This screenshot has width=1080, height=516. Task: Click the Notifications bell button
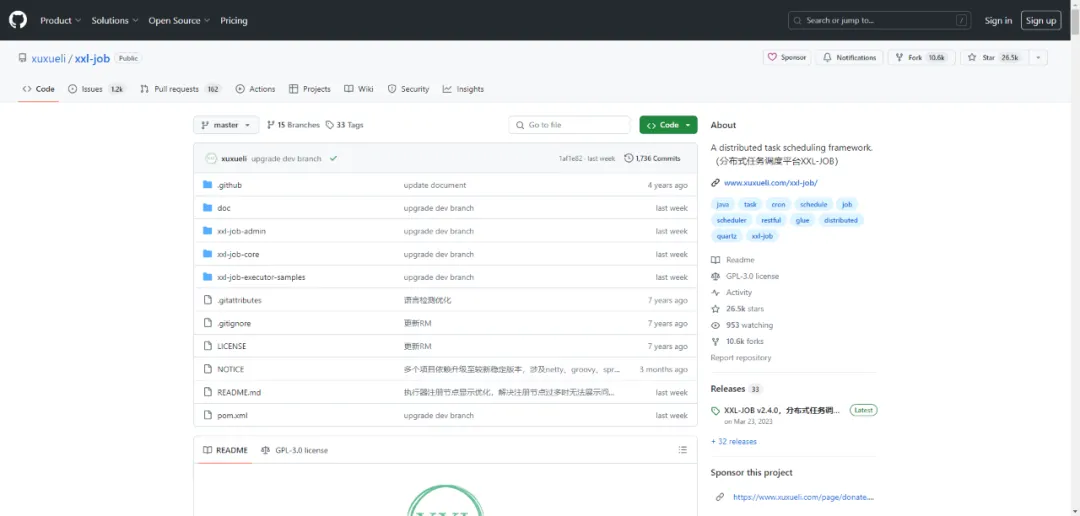pos(849,58)
